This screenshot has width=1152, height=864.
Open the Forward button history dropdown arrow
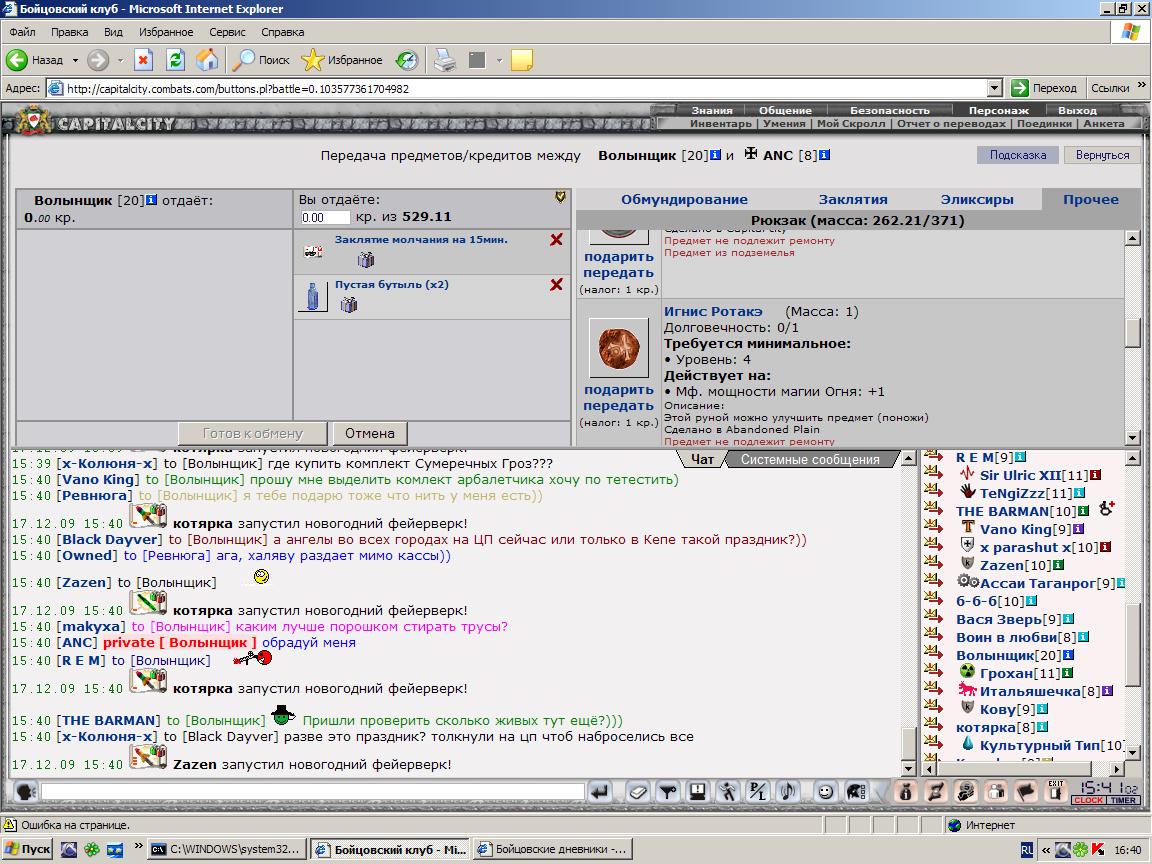120,60
